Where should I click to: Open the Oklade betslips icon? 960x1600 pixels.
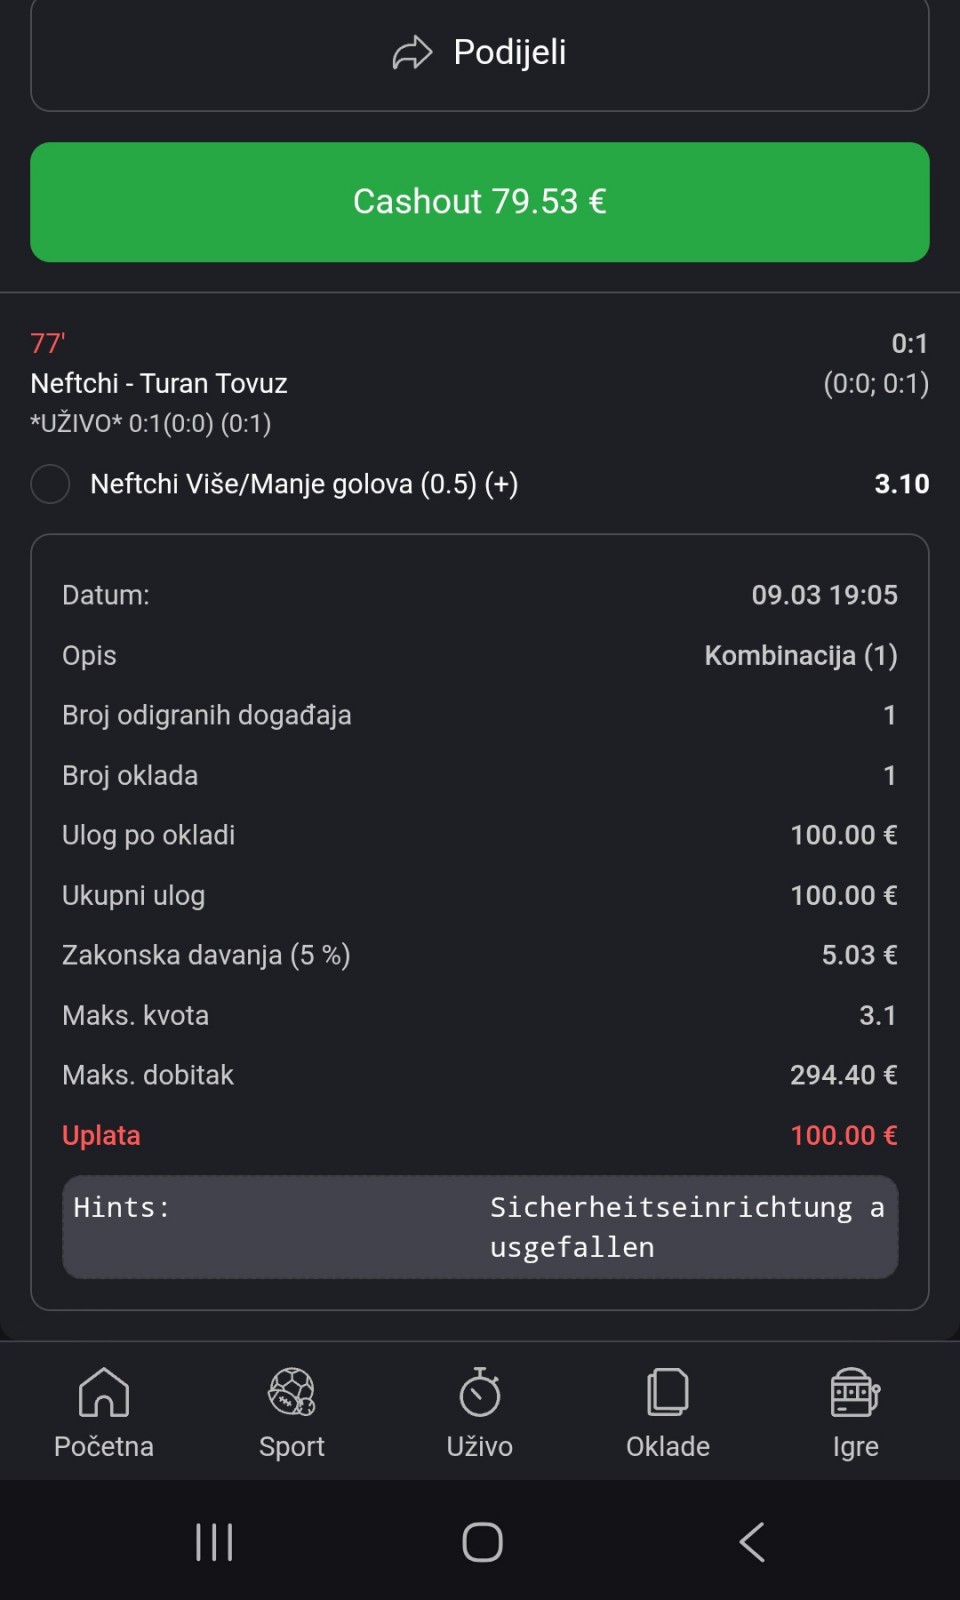667,1391
